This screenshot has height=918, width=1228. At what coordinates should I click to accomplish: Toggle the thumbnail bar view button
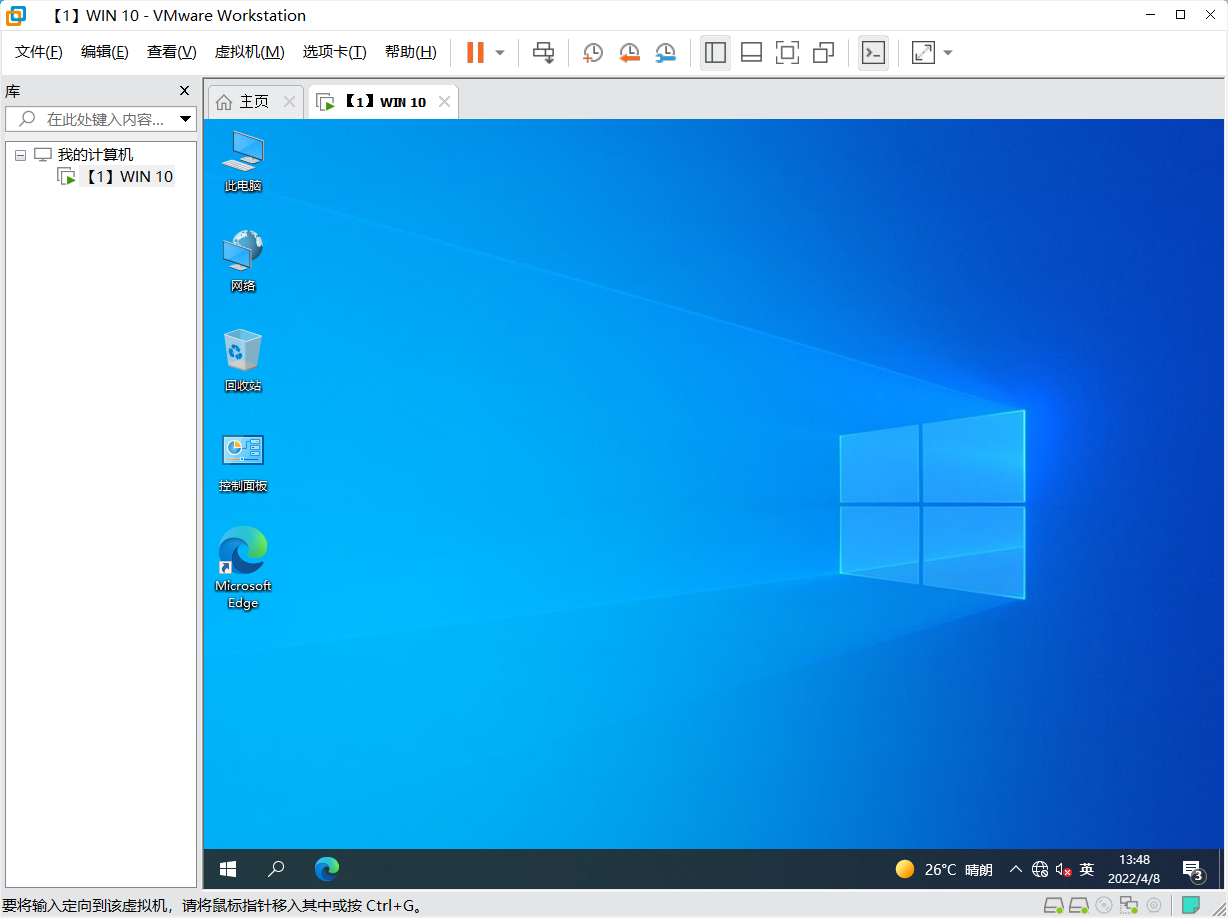tap(751, 53)
